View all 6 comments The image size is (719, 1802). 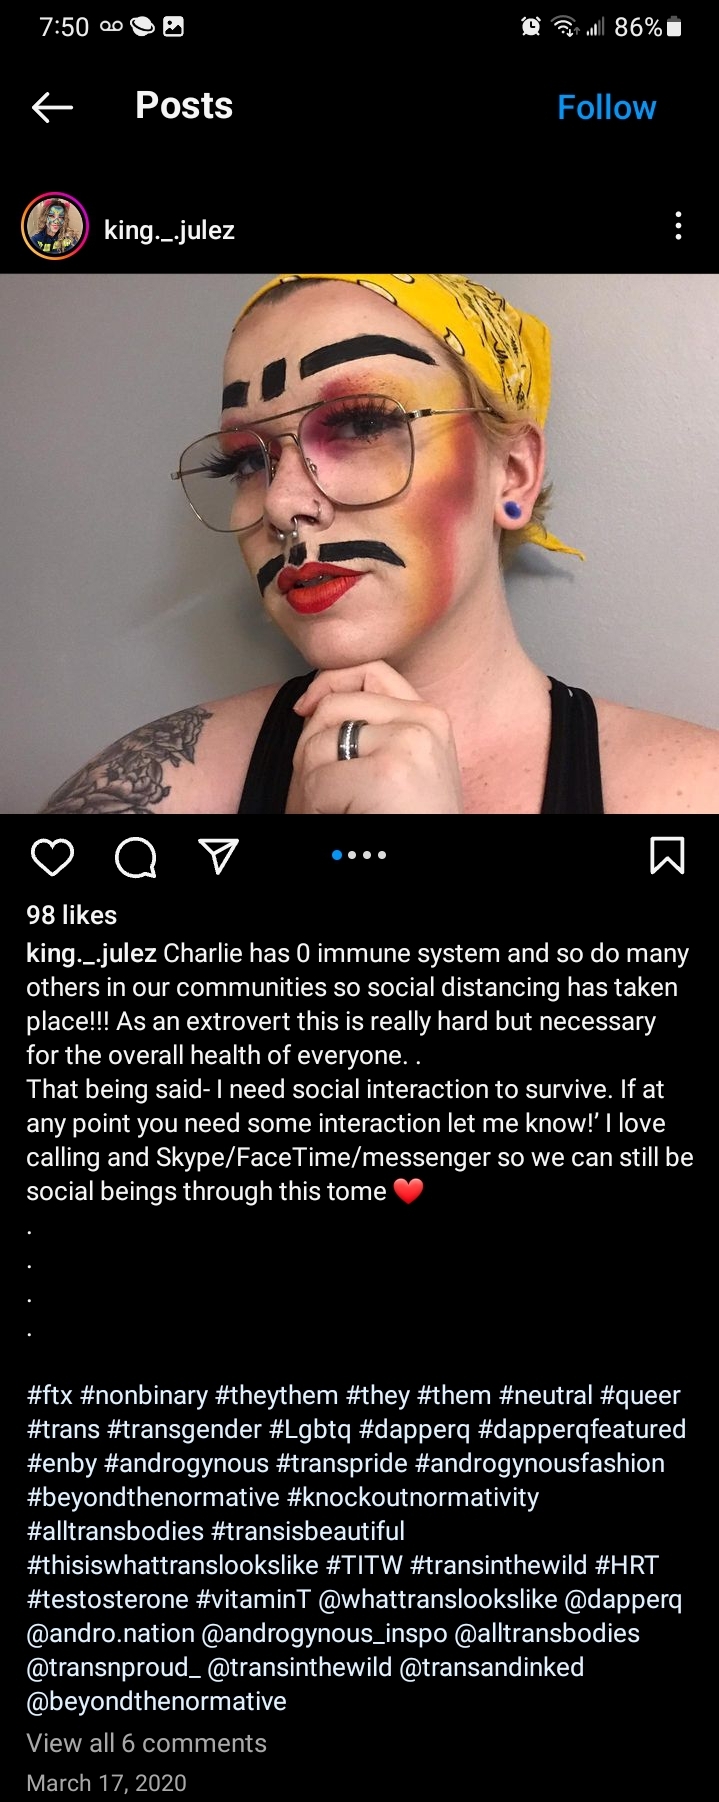pyautogui.click(x=147, y=1743)
